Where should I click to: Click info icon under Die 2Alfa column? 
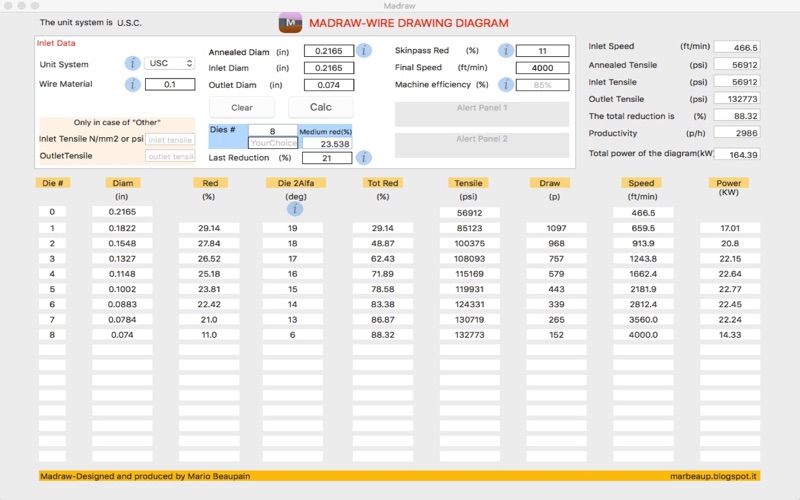pyautogui.click(x=295, y=209)
